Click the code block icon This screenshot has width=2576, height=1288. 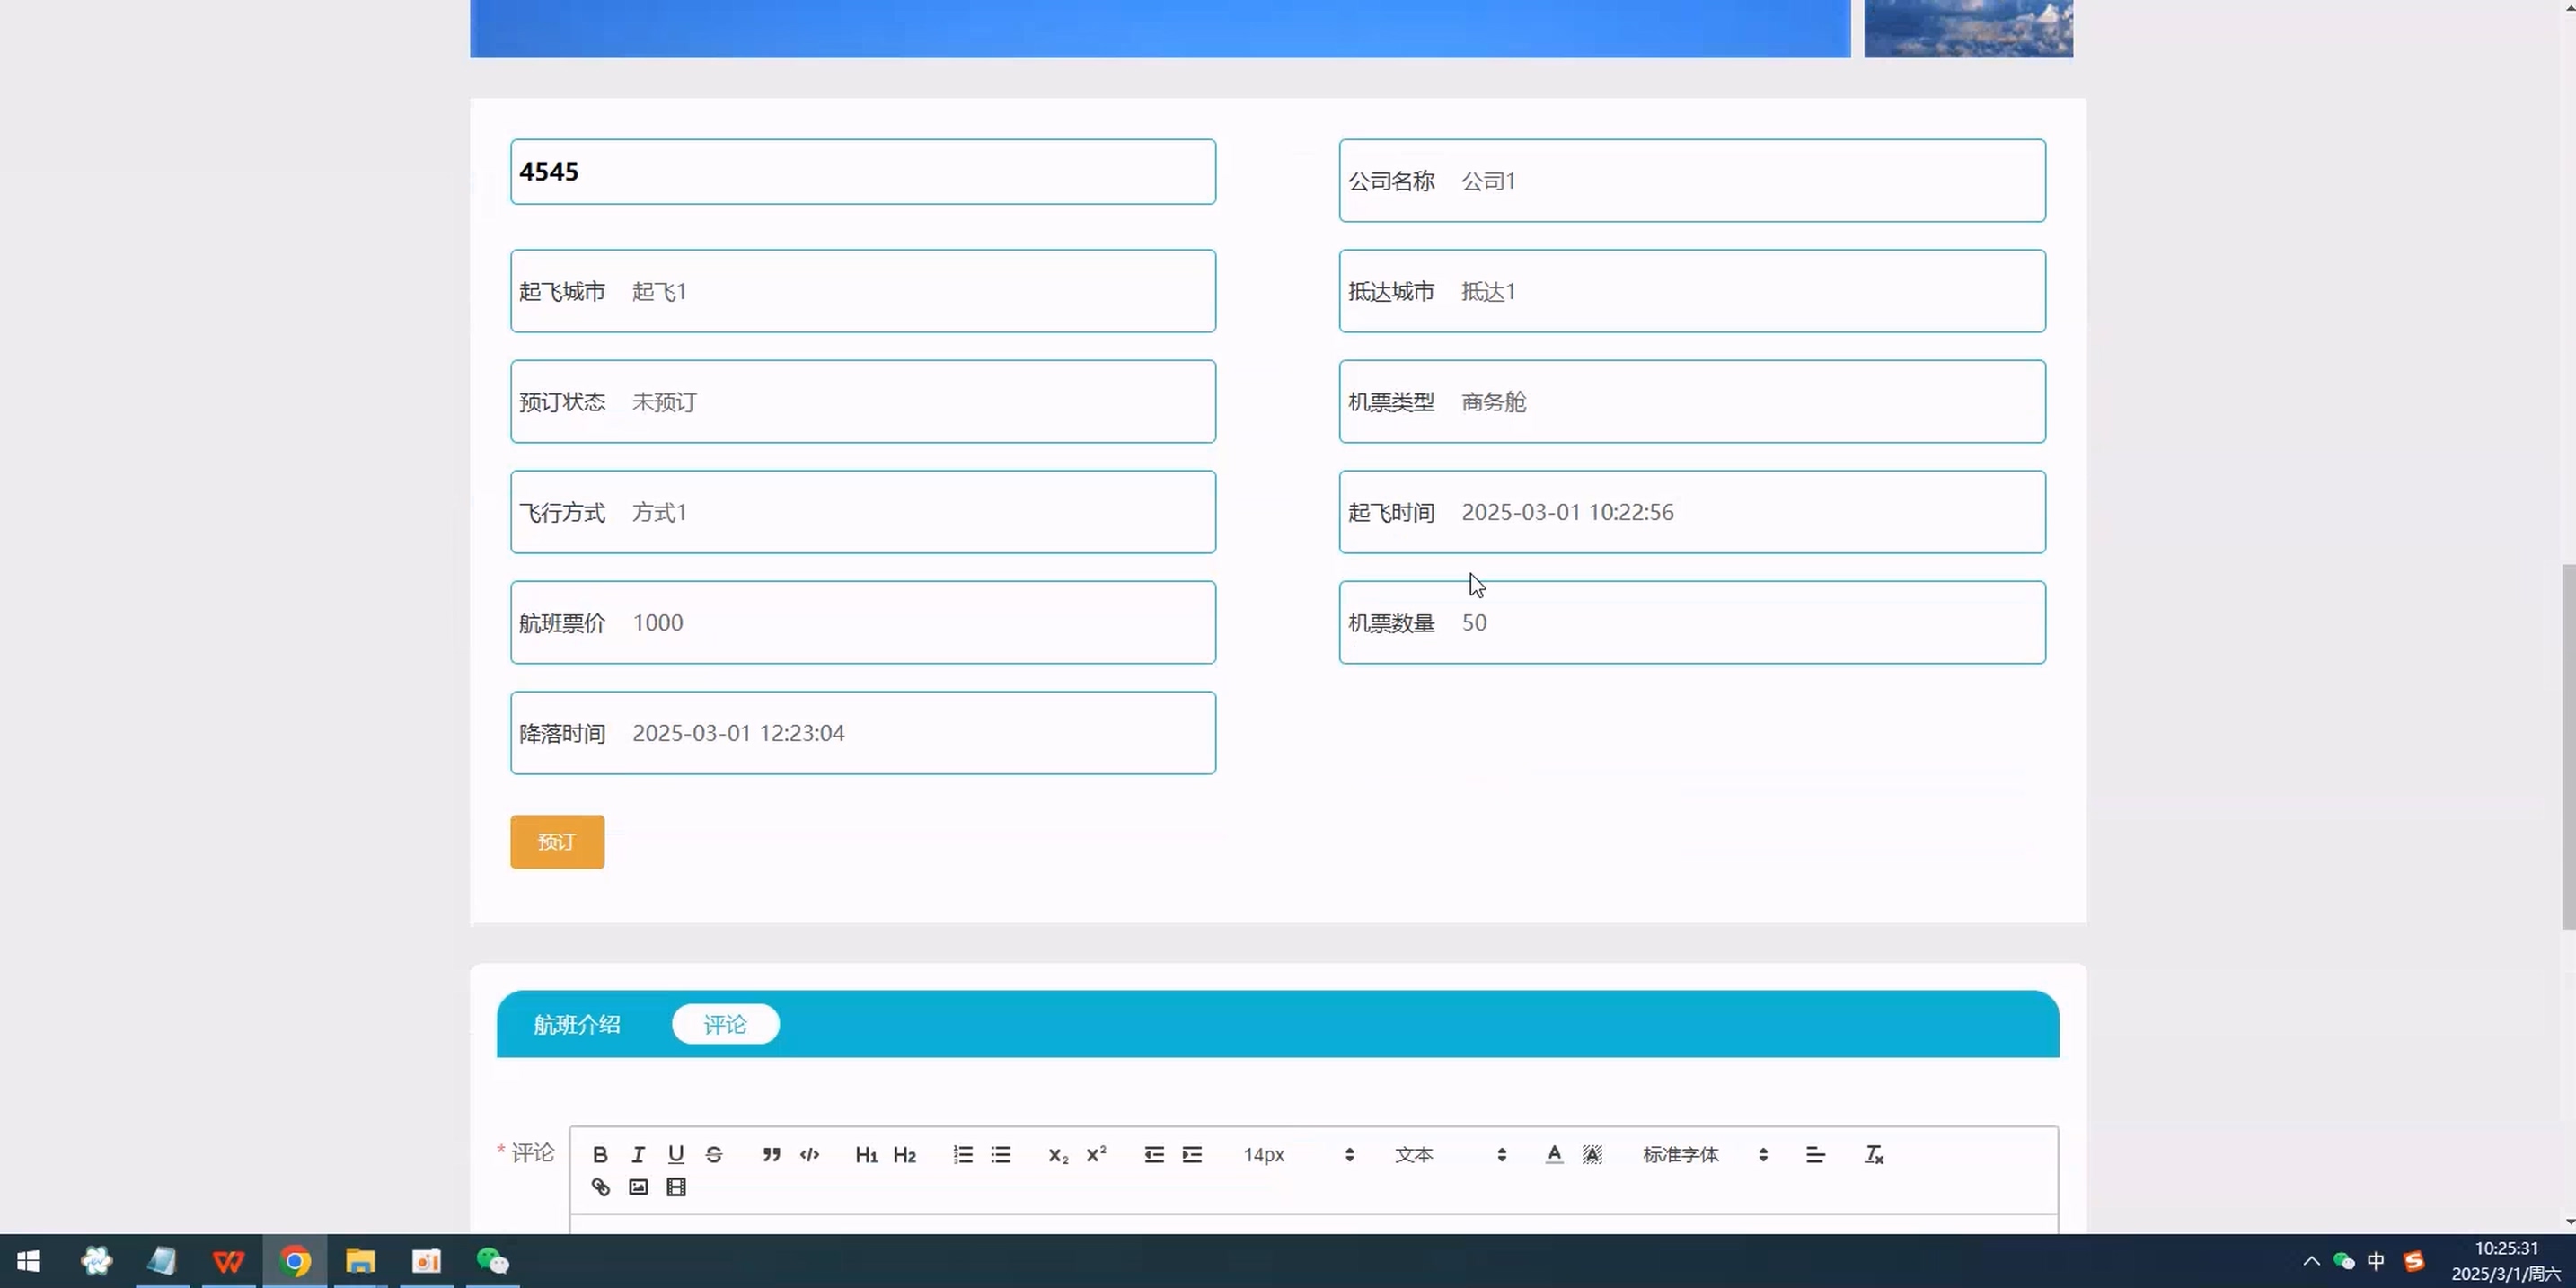[x=809, y=1155]
